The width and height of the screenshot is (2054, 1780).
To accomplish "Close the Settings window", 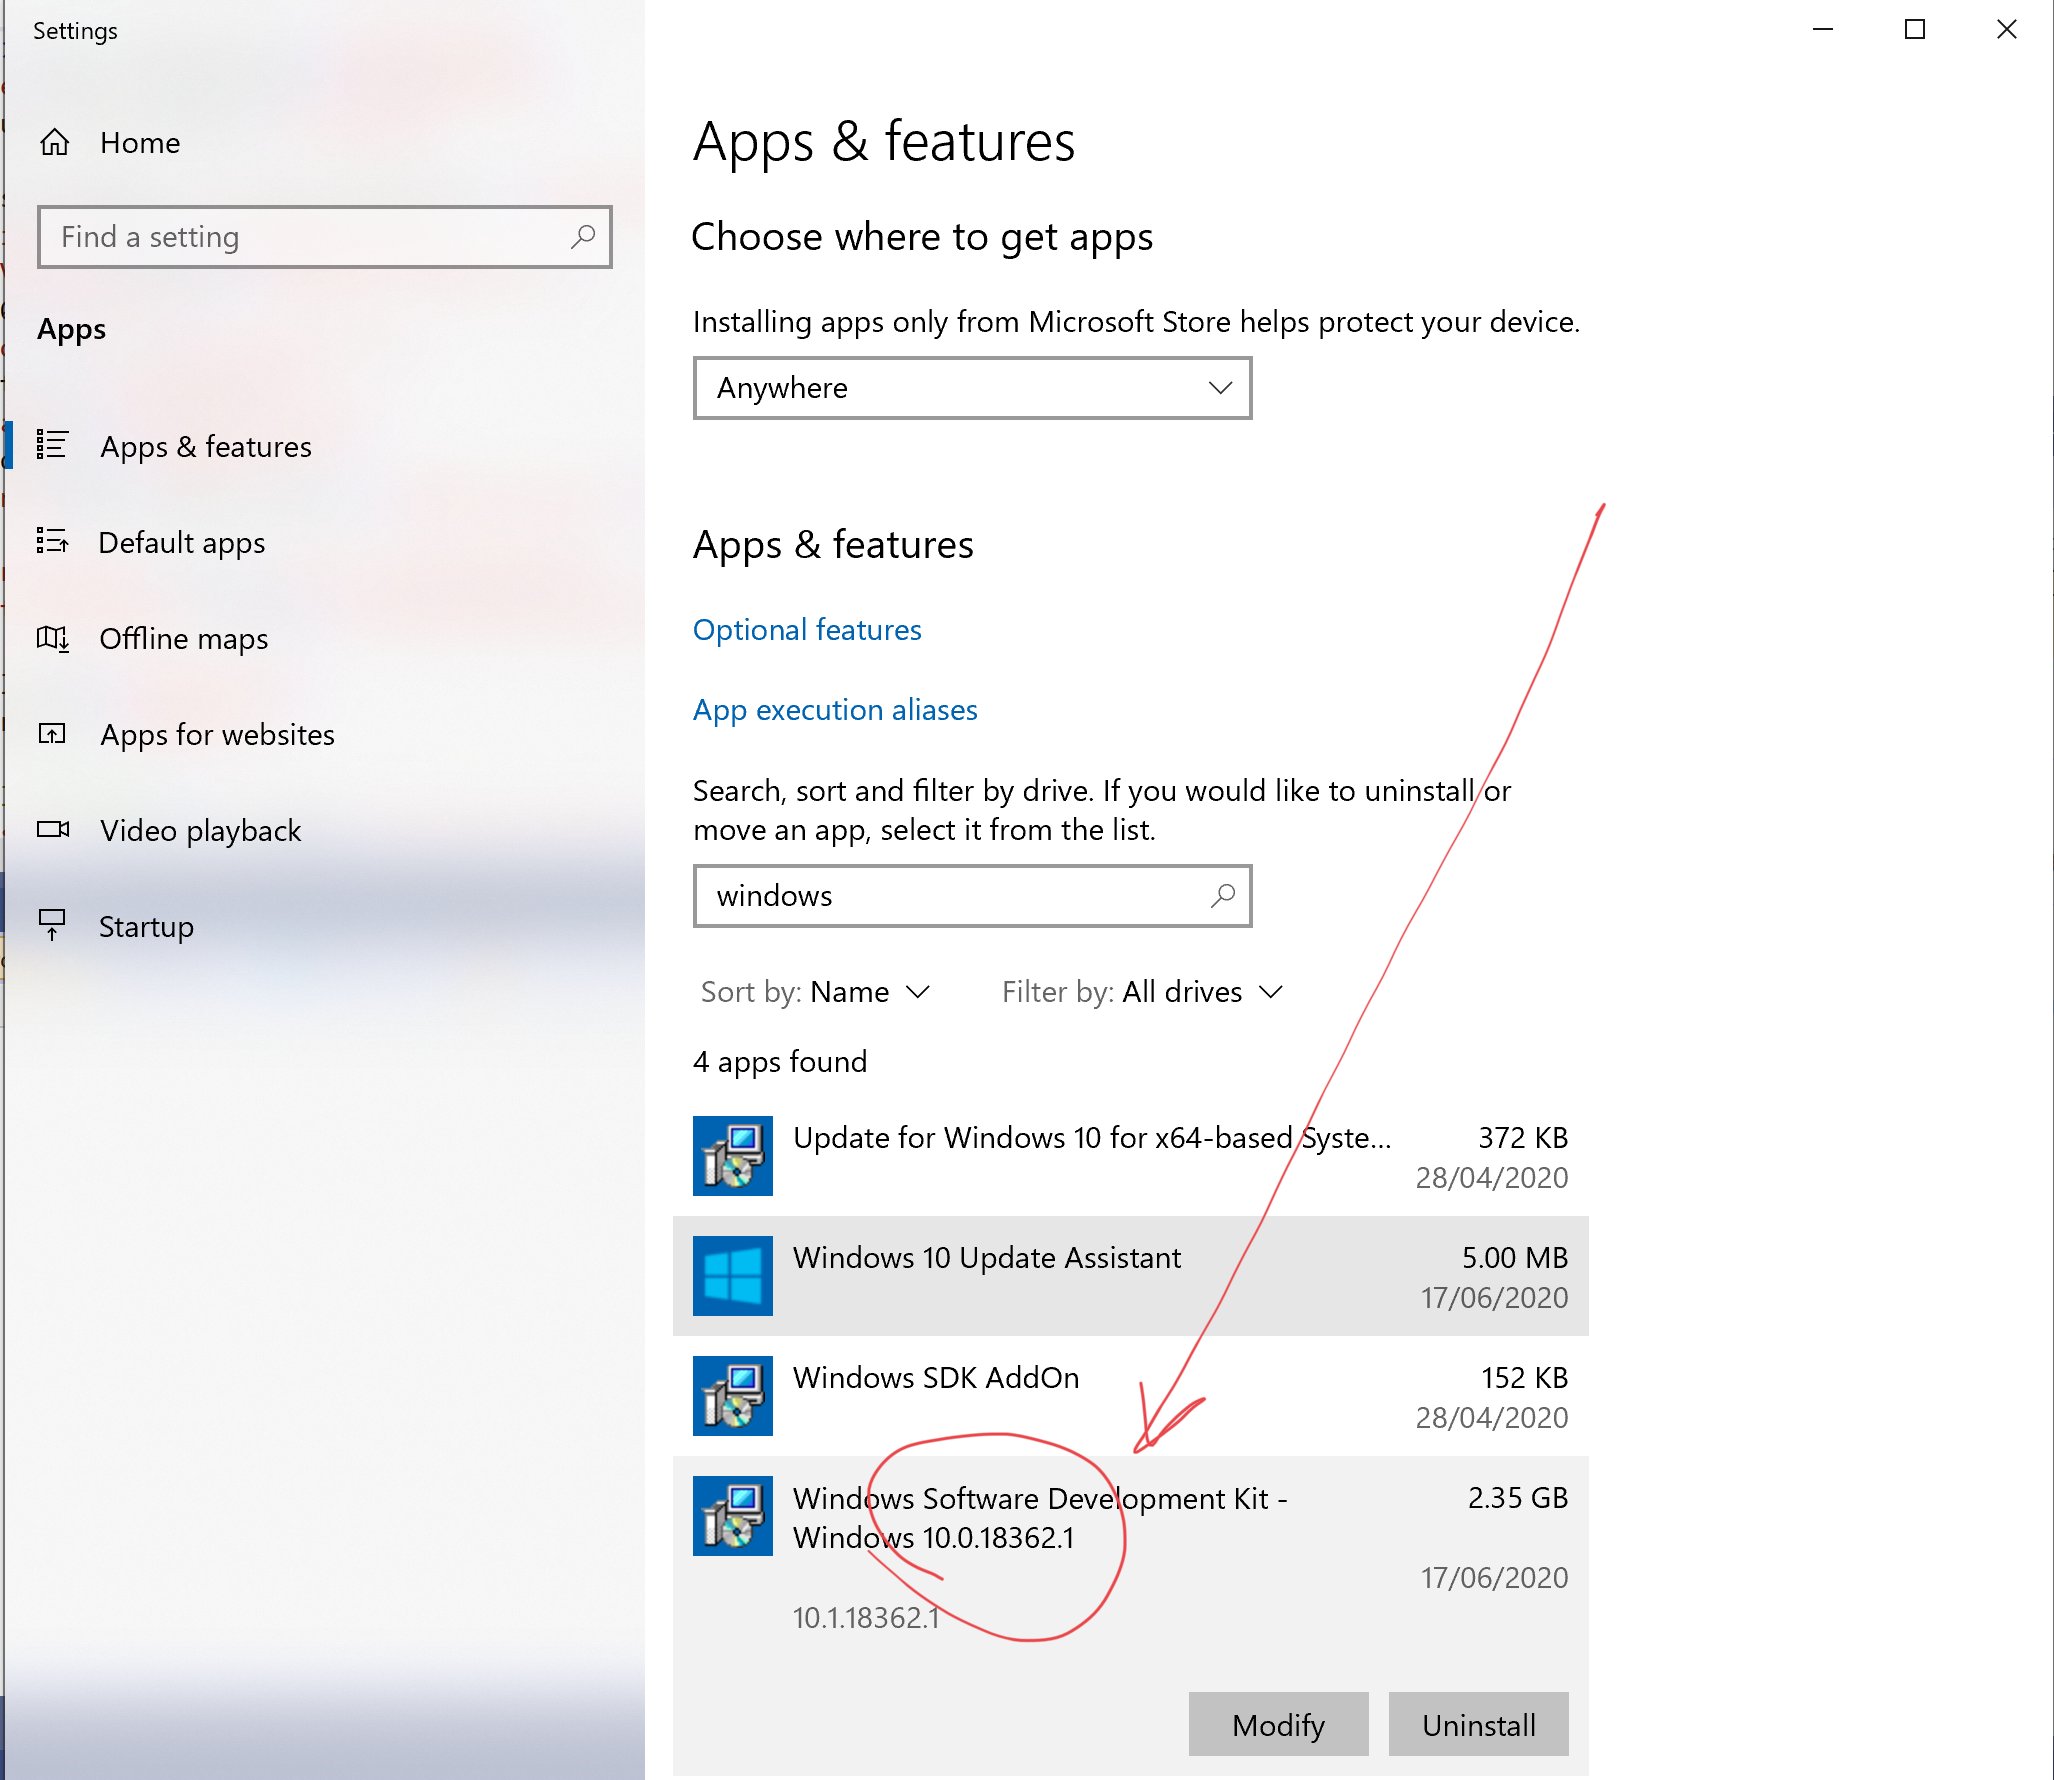I will [x=2007, y=30].
